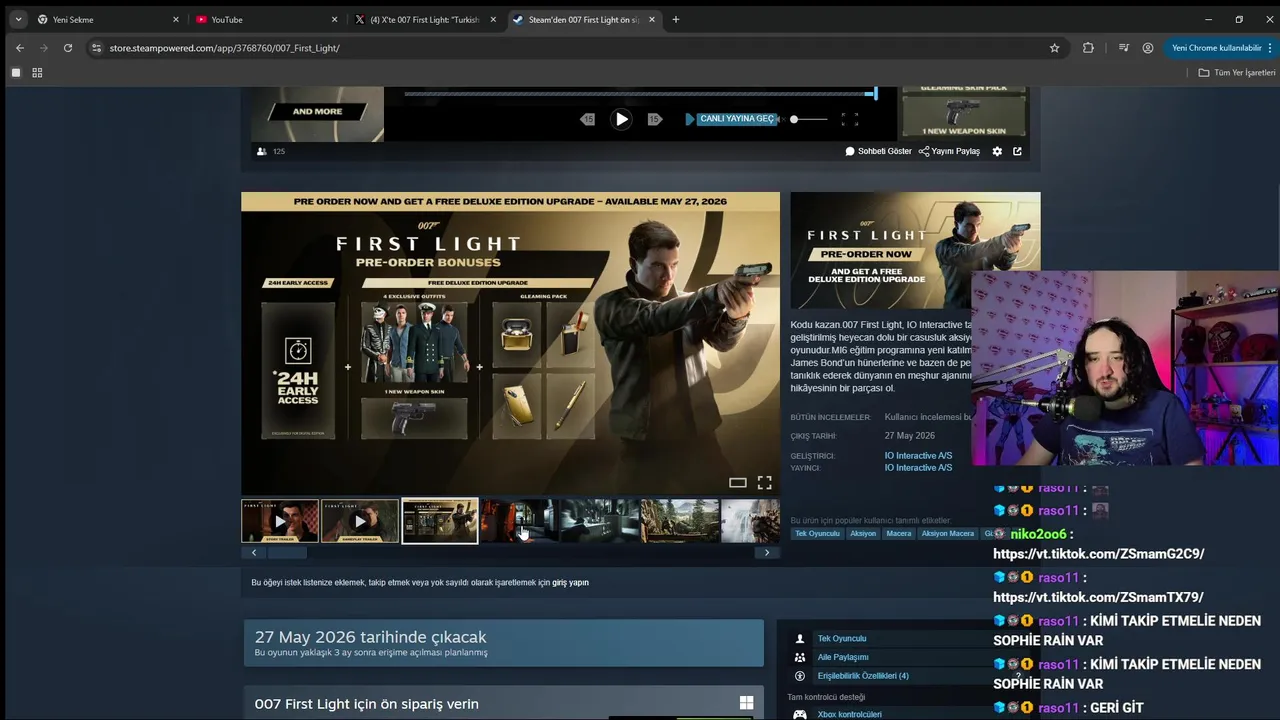The height and width of the screenshot is (720, 1280).
Task: Select the red-lit interior screenshot thumbnail
Action: [518, 521]
